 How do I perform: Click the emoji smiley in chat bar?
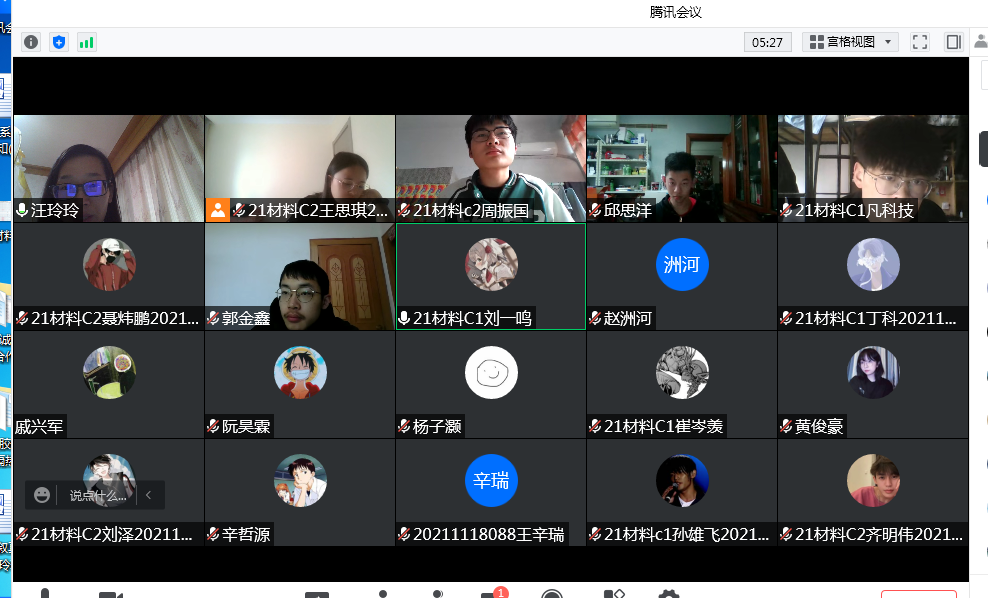pyautogui.click(x=42, y=495)
